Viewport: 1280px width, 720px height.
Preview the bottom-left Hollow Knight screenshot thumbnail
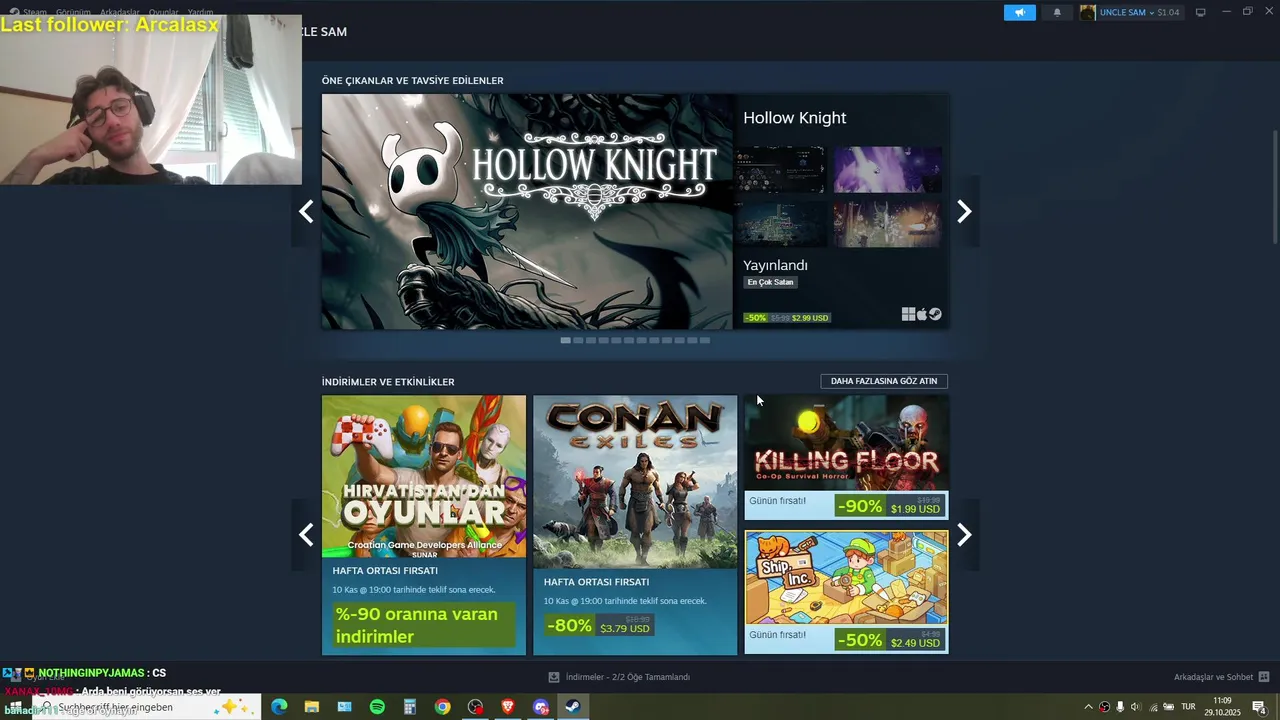[x=780, y=224]
